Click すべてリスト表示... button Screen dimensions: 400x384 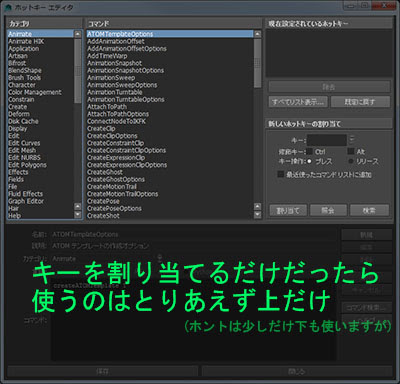pos(298,102)
